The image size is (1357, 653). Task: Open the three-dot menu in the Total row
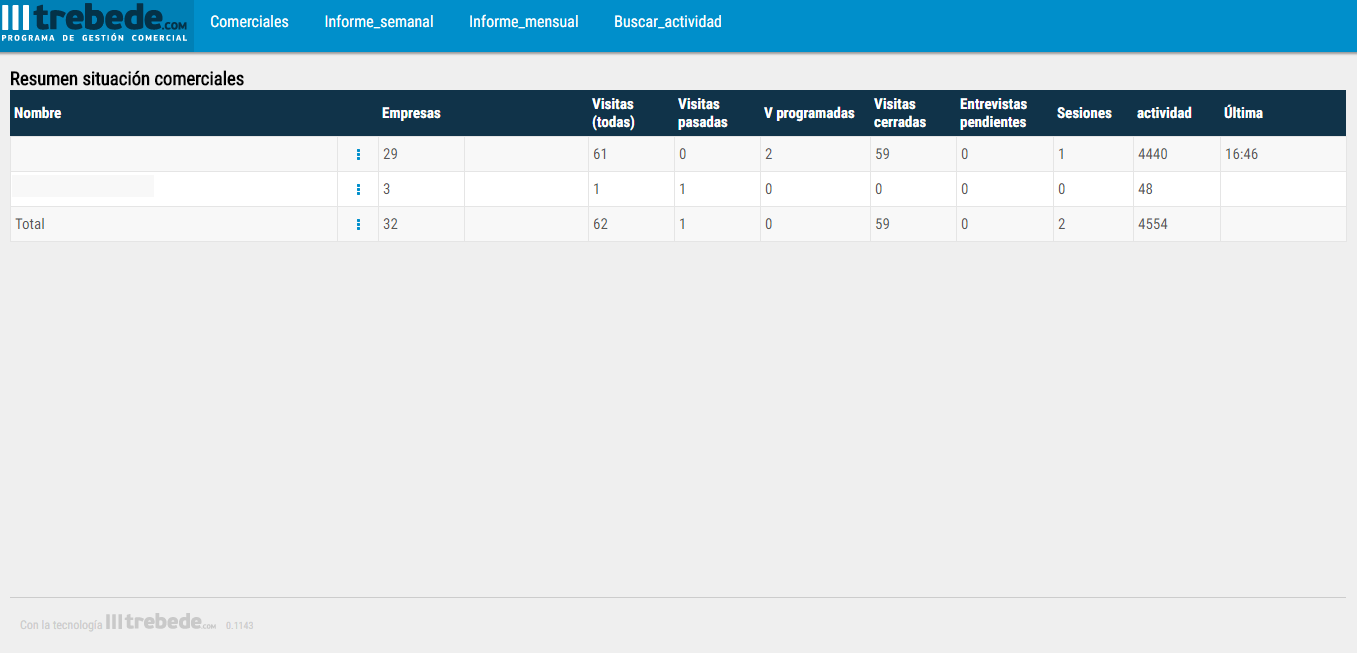tap(358, 224)
